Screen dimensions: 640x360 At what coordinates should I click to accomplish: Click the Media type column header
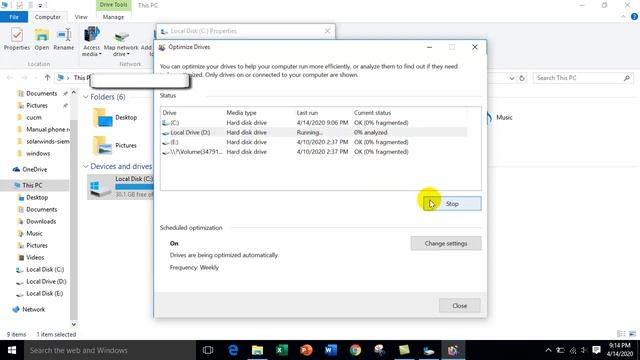[241, 113]
